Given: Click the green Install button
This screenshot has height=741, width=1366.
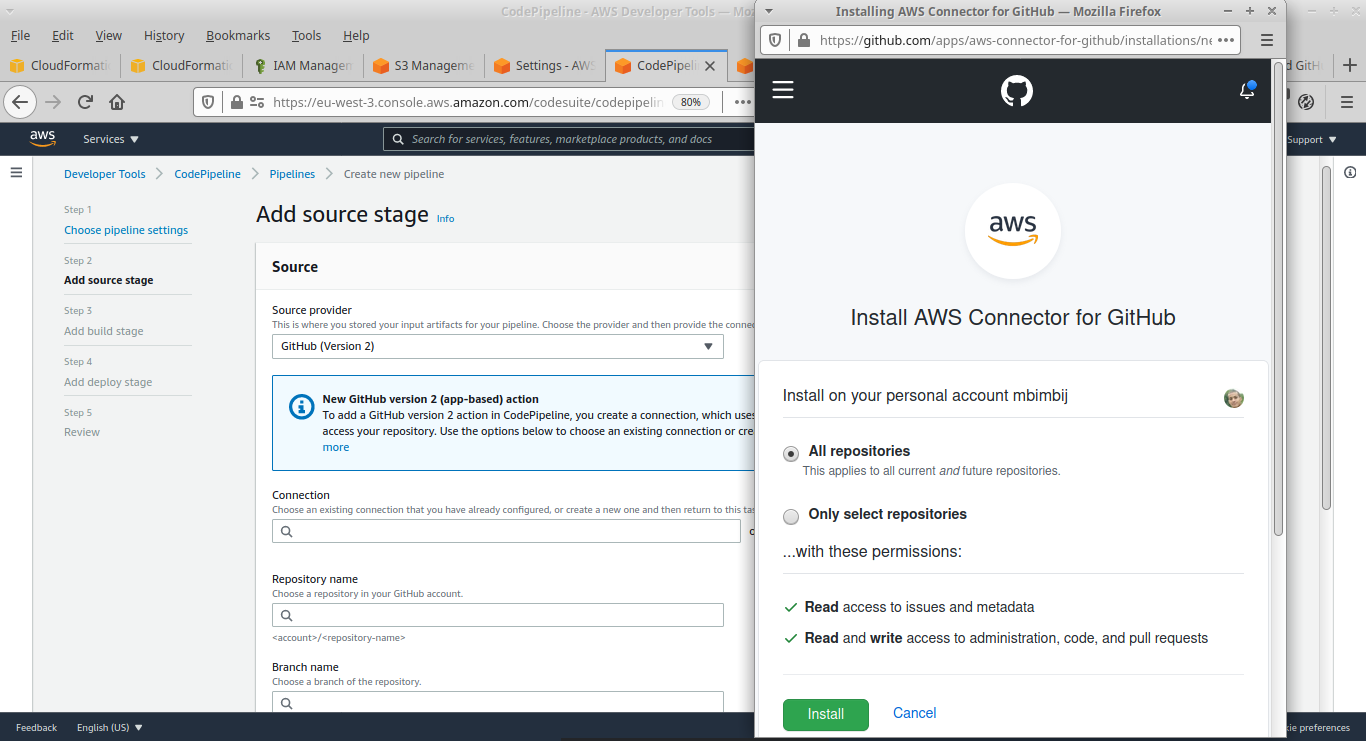Looking at the screenshot, I should pos(825,714).
